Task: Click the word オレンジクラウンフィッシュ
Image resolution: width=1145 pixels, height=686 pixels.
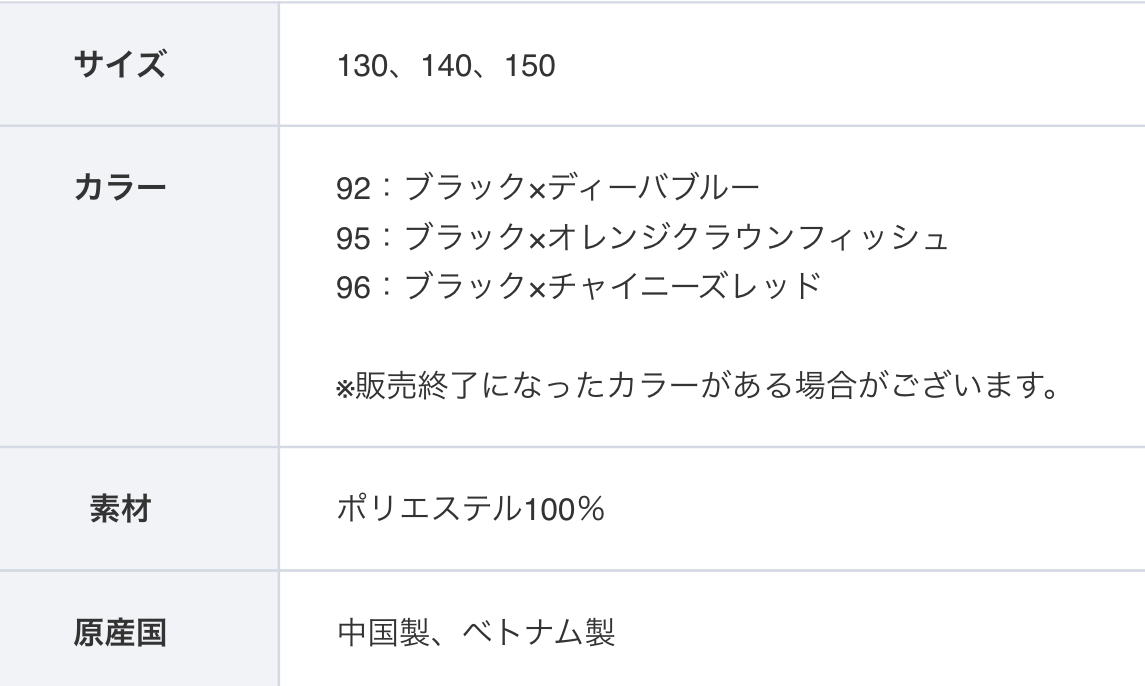Action: coord(748,237)
